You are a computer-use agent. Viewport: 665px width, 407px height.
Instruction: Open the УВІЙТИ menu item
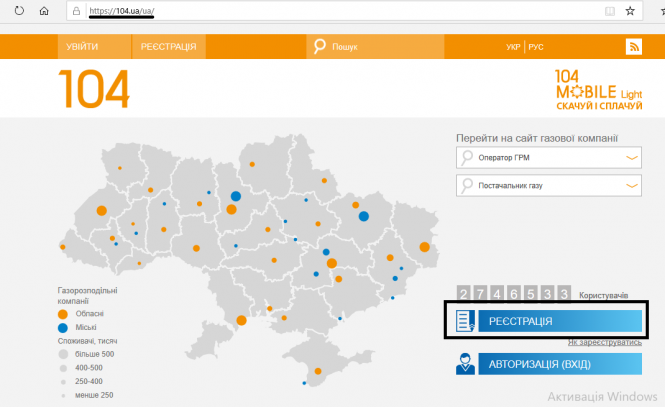(x=94, y=47)
